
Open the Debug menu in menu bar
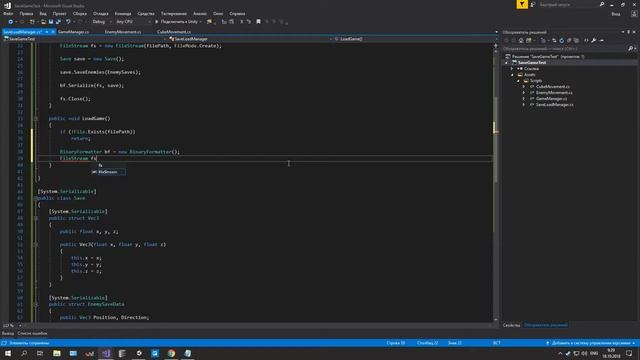click(x=100, y=13)
